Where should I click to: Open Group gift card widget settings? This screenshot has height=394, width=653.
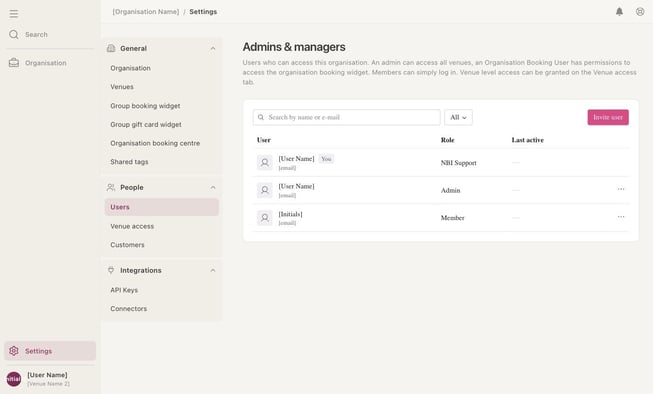[x=146, y=125]
